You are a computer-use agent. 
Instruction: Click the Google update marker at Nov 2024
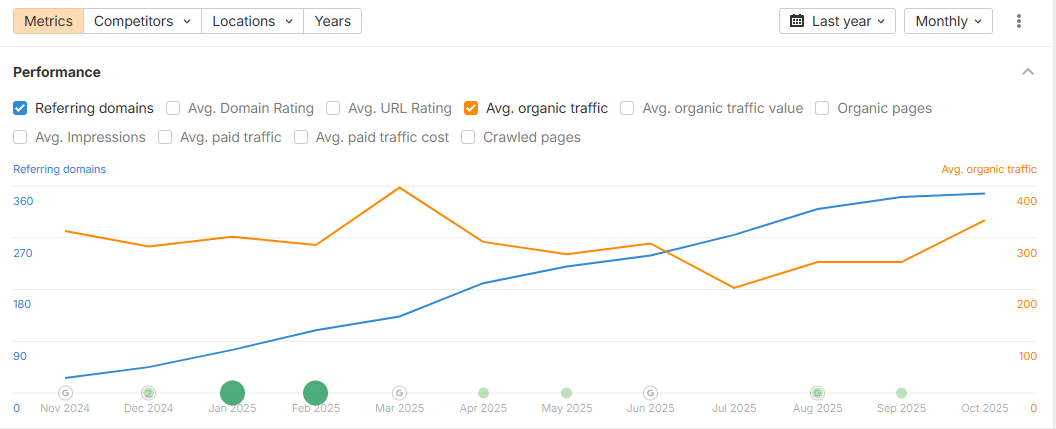[66, 393]
